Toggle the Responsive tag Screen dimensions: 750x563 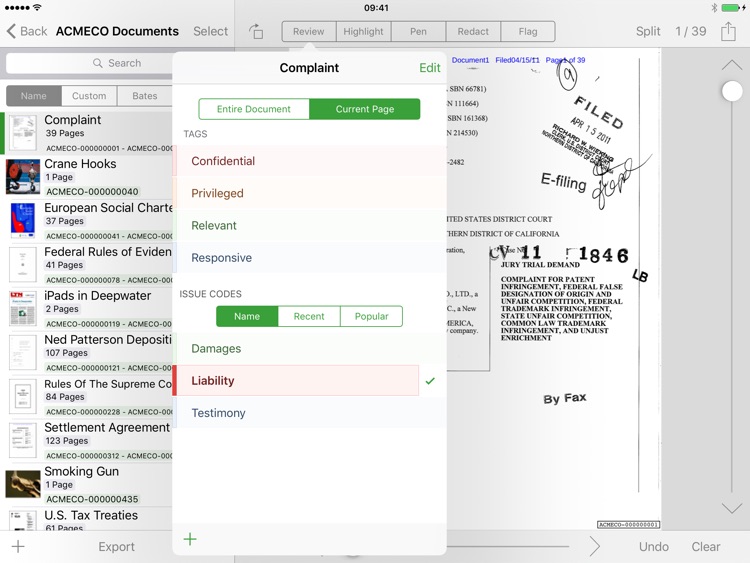click(309, 257)
